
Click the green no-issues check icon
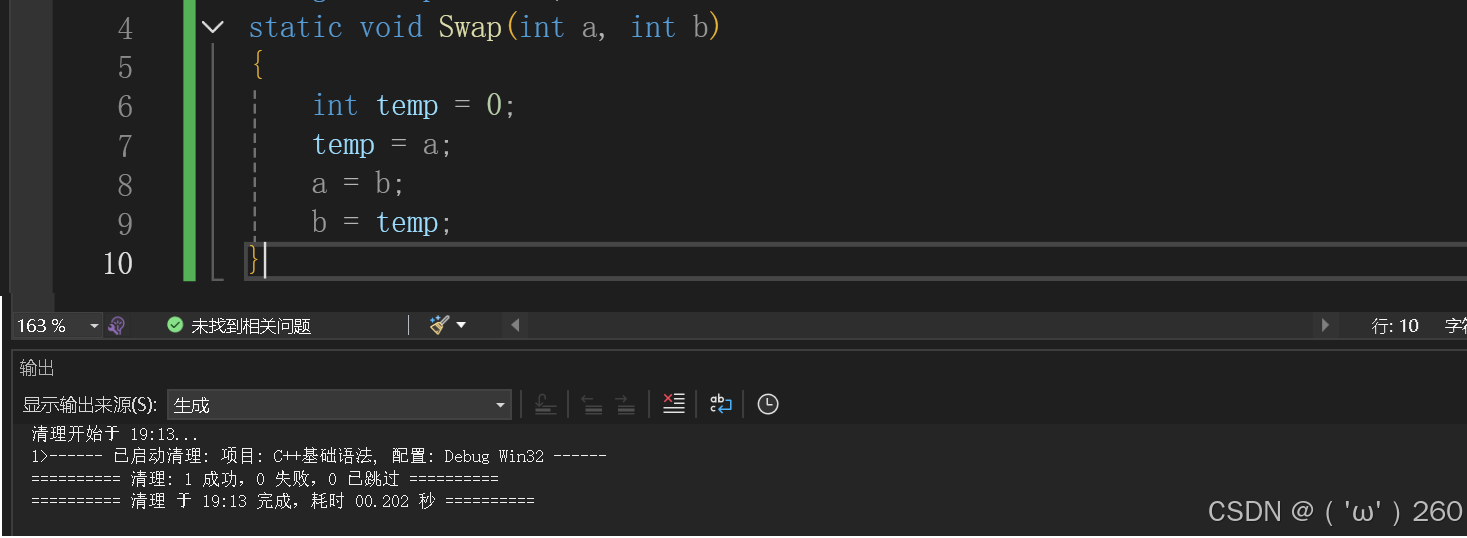(x=175, y=325)
